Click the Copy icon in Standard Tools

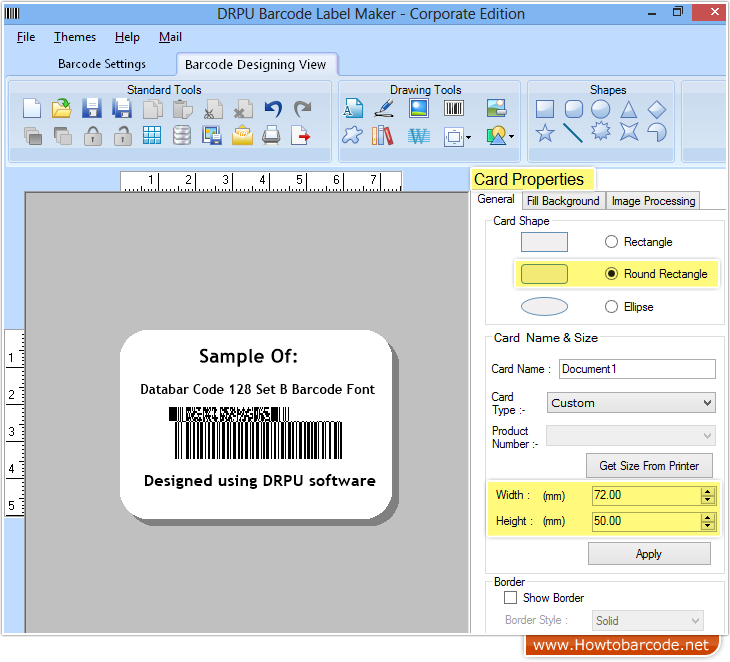point(153,109)
